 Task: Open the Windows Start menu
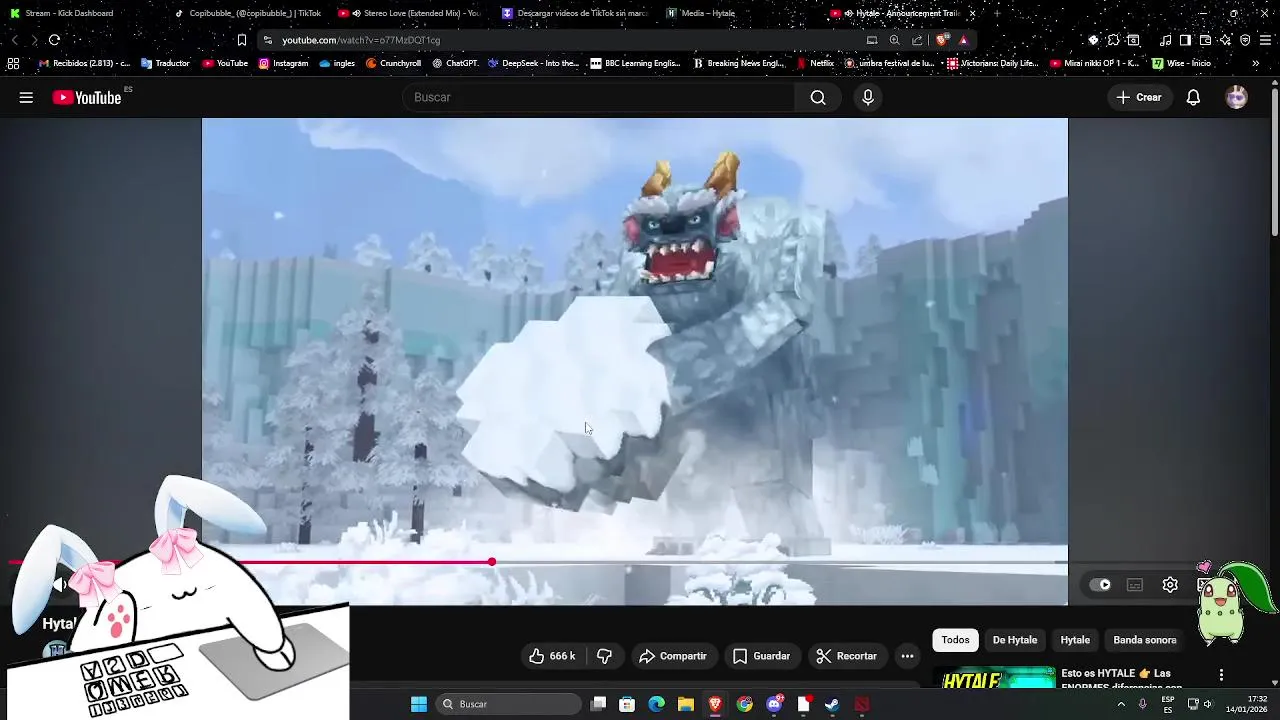pos(419,704)
